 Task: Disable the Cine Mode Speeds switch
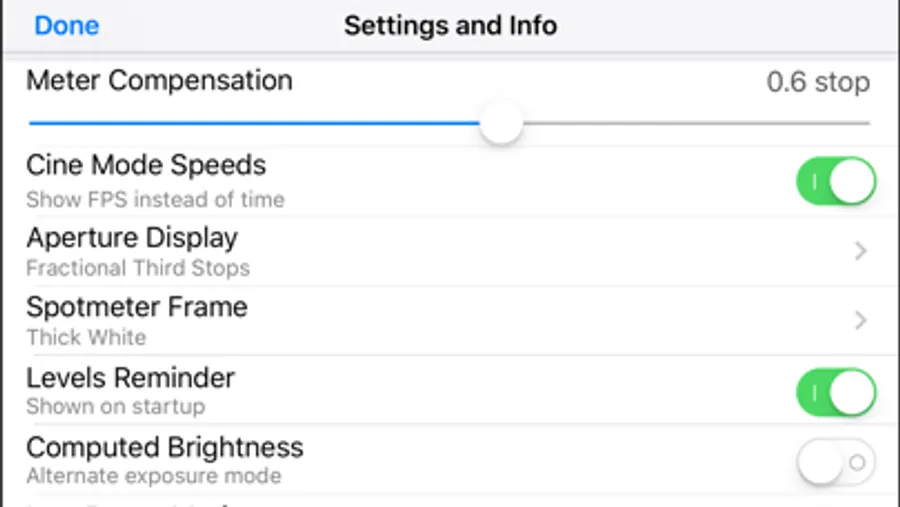[x=835, y=181]
